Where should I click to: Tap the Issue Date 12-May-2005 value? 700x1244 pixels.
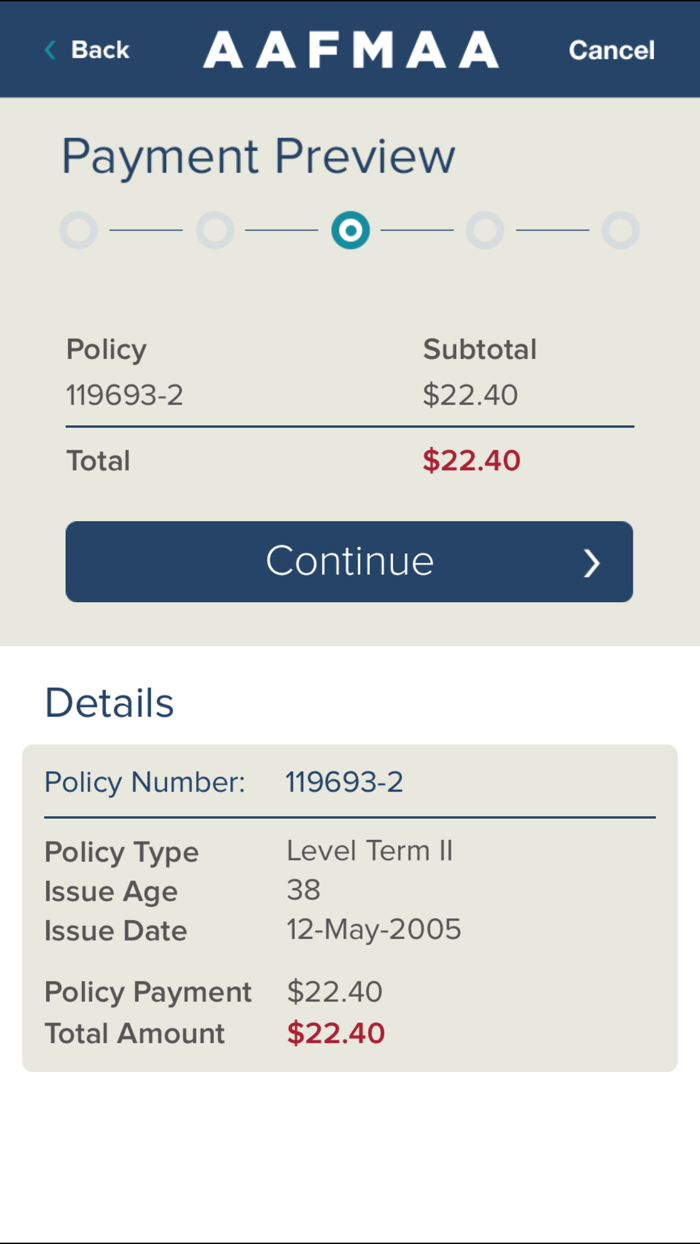pyautogui.click(x=373, y=930)
